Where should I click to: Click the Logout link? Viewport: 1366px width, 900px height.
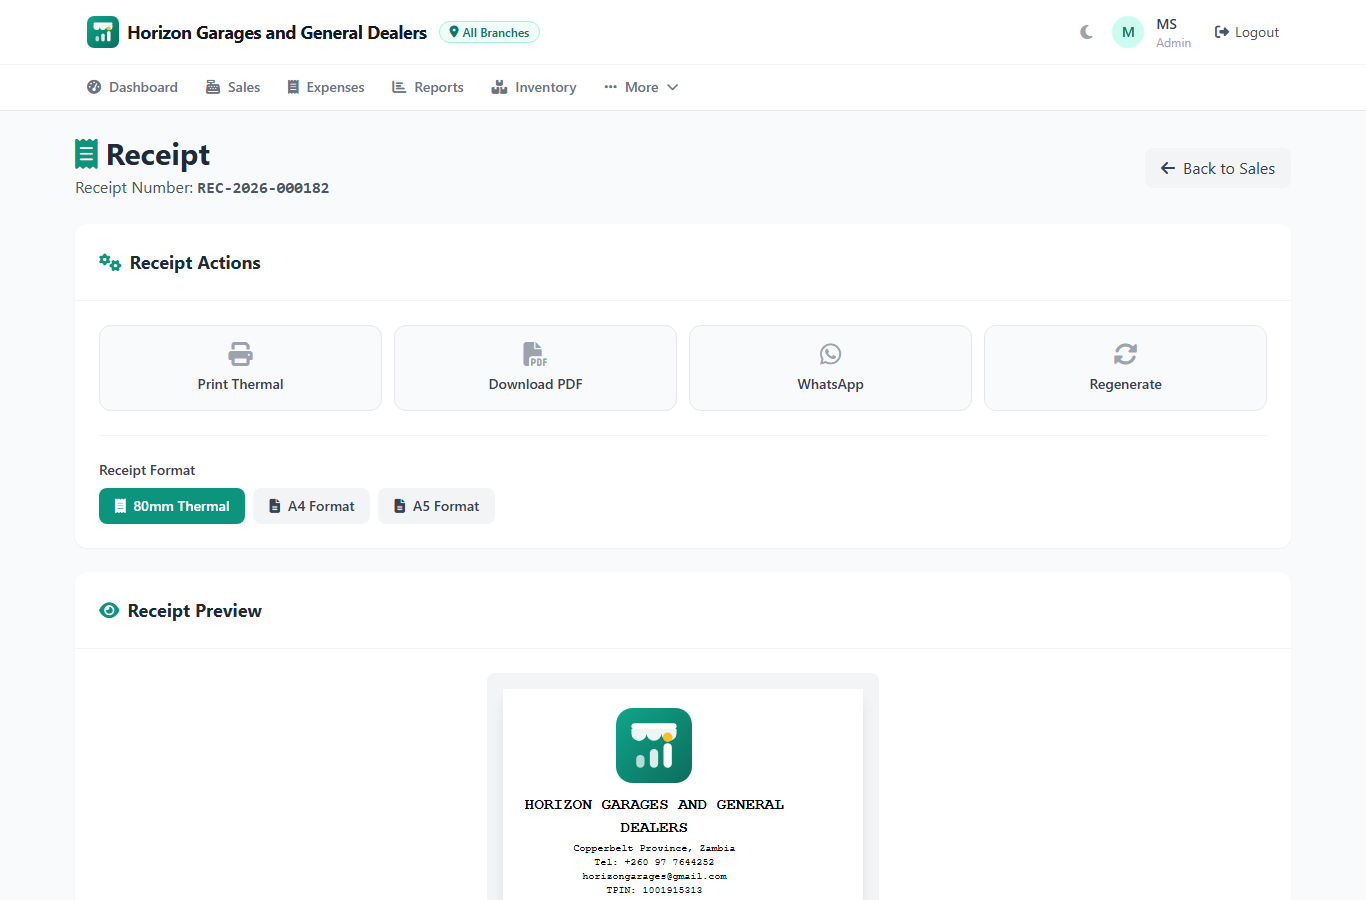tap(1247, 32)
